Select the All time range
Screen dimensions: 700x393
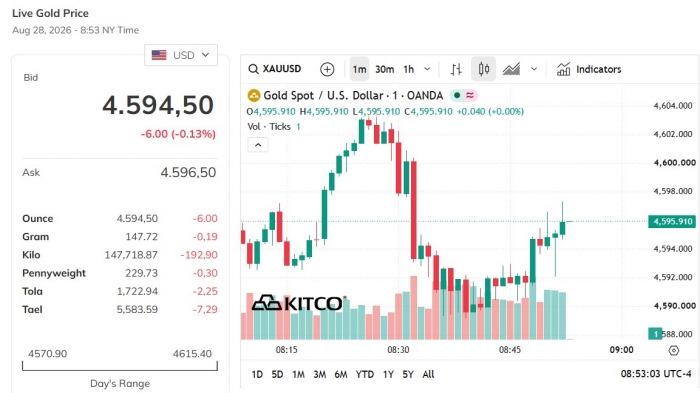point(428,374)
